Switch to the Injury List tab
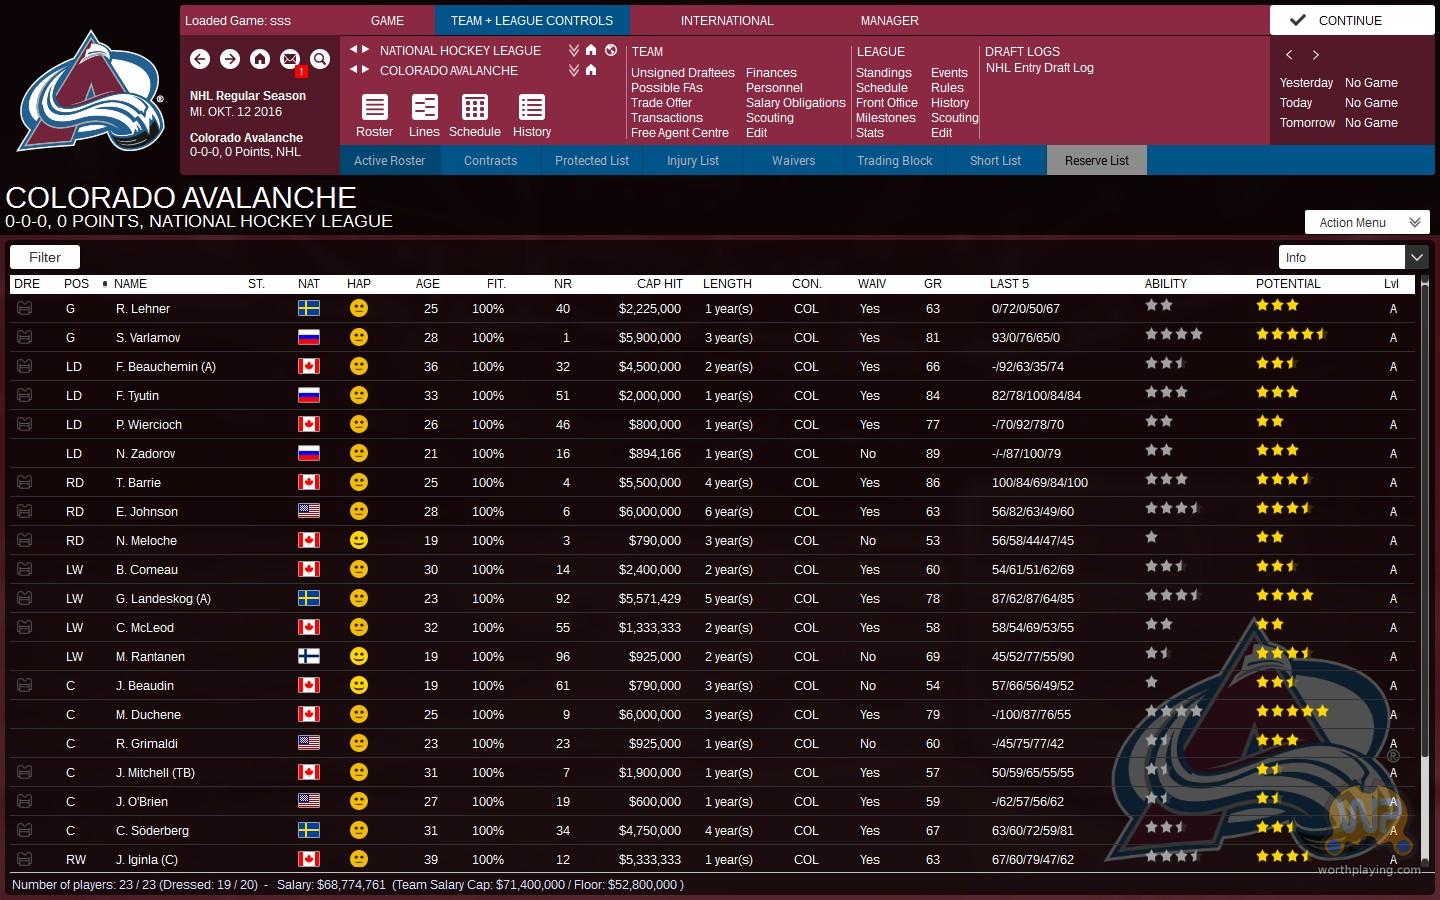Screen dimensions: 1440x900 click(x=692, y=161)
